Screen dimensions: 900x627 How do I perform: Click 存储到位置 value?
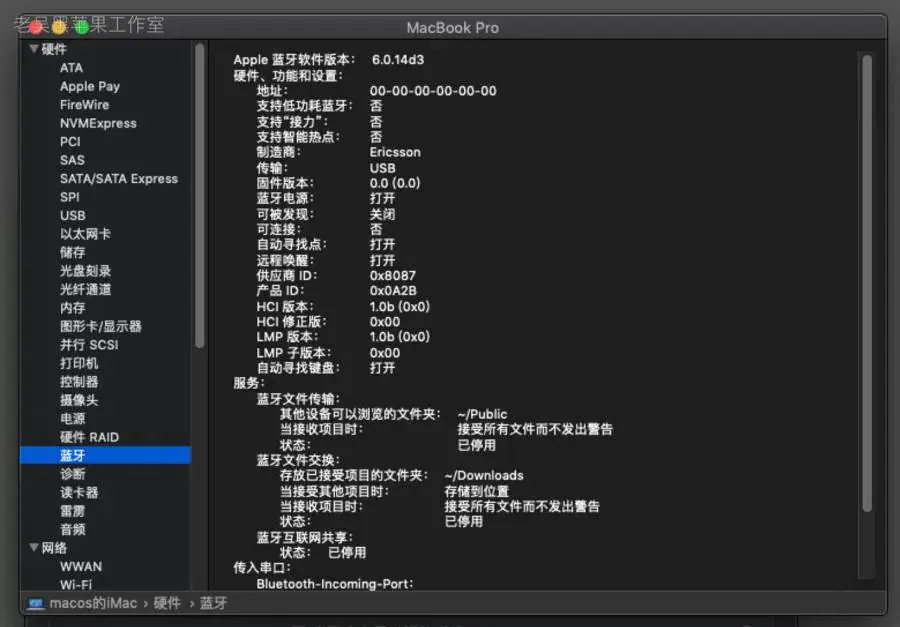[x=476, y=491]
